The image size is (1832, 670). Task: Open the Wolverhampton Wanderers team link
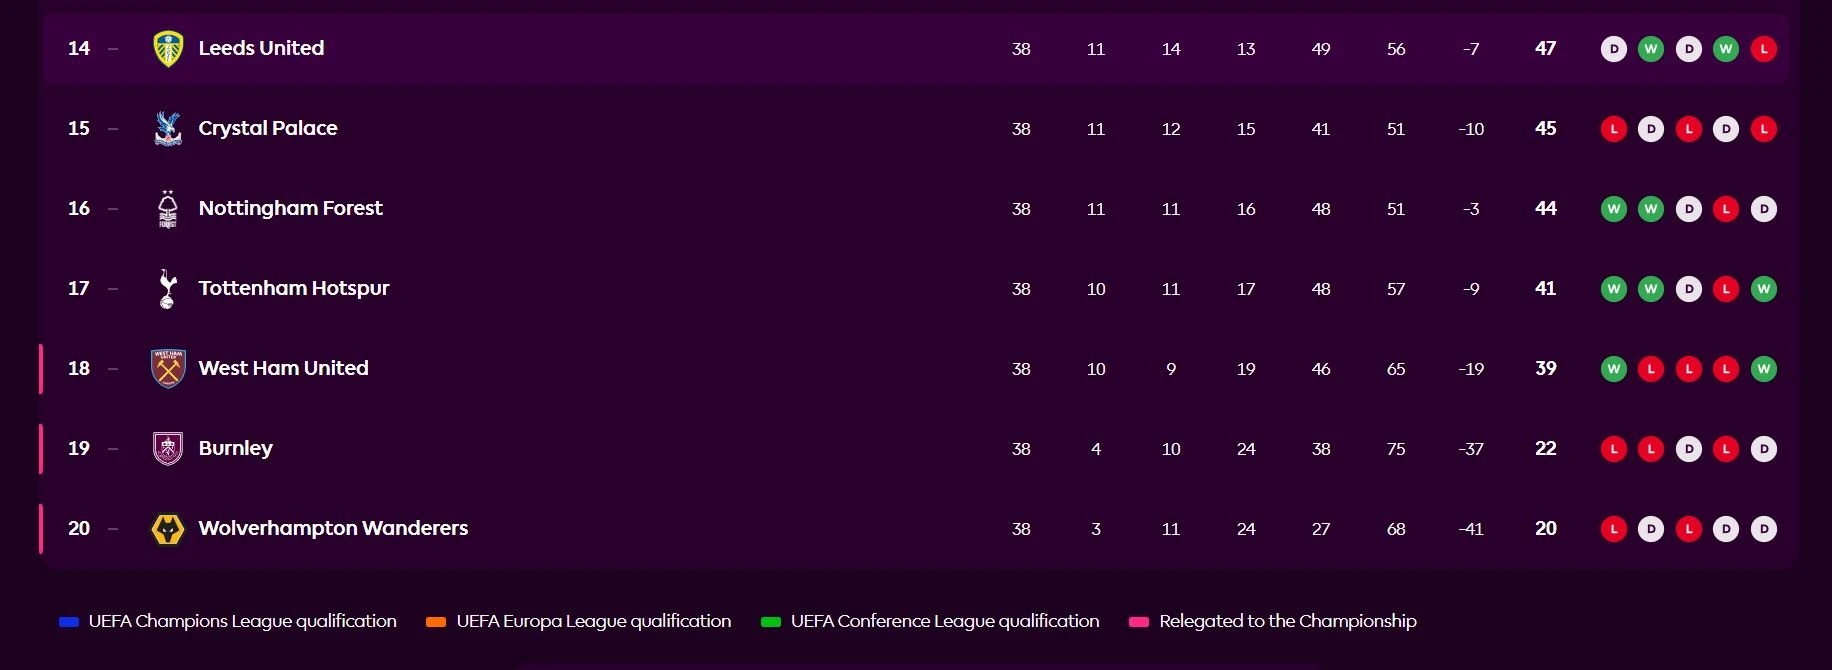tap(333, 528)
